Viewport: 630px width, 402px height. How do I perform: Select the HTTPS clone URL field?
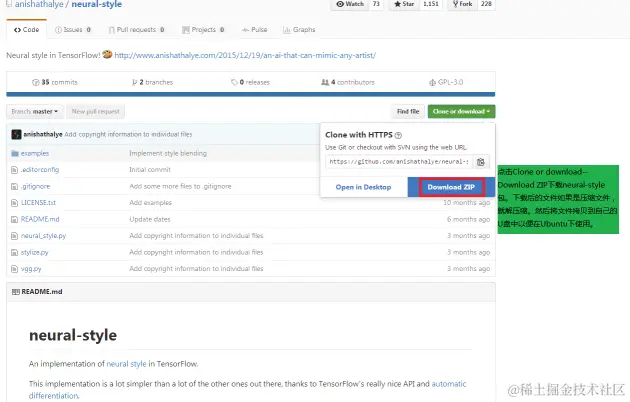point(399,162)
